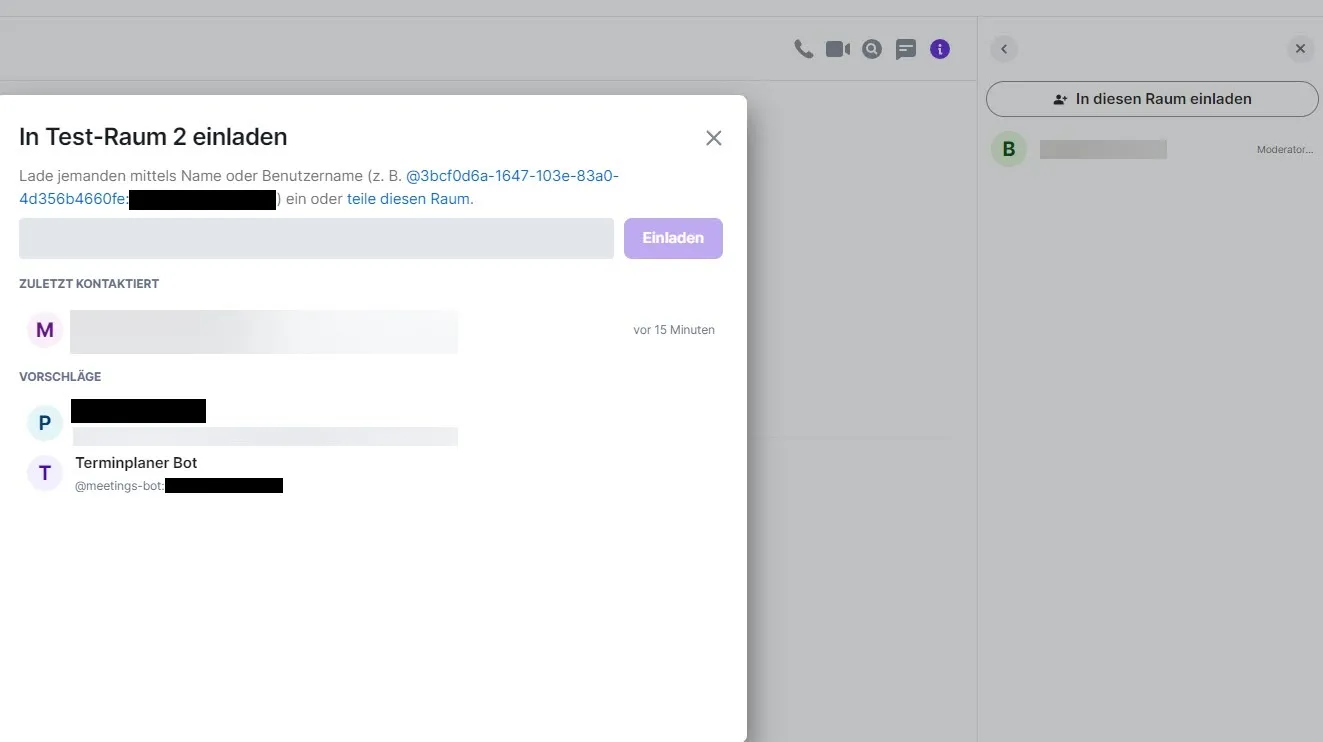Click the Moderator role label
Image resolution: width=1323 pixels, height=742 pixels.
pos(1284,150)
